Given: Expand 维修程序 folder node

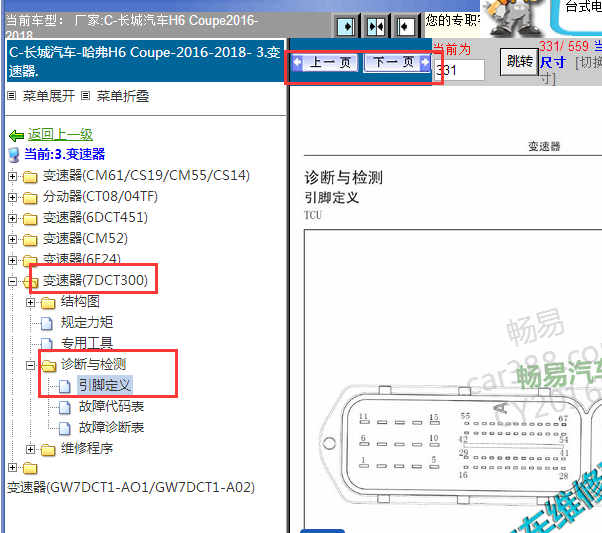Looking at the screenshot, I should (x=30, y=449).
